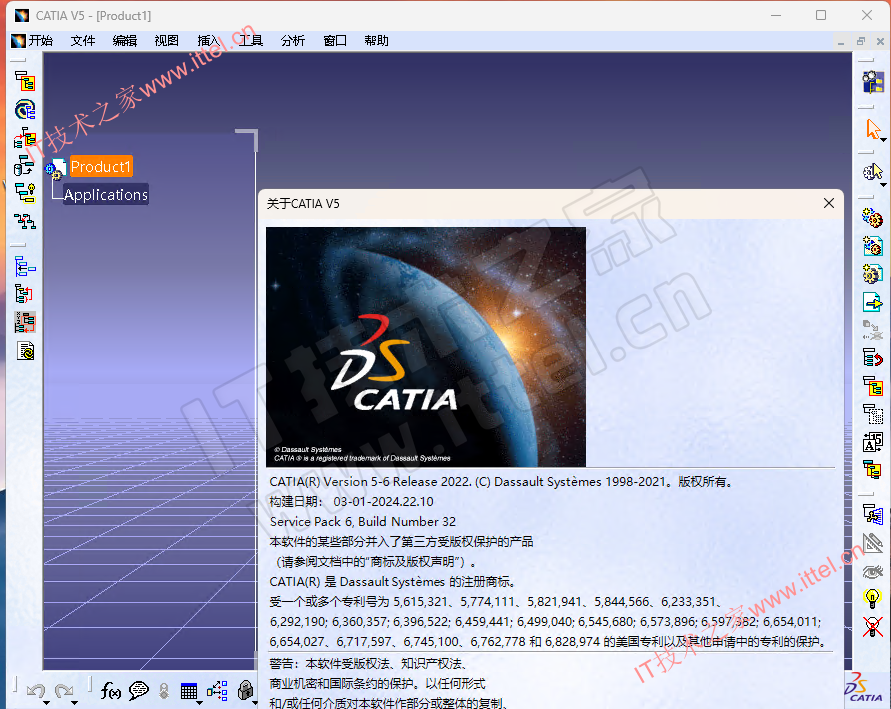The image size is (891, 709).
Task: Open the comment speech bubble tool
Action: [138, 691]
